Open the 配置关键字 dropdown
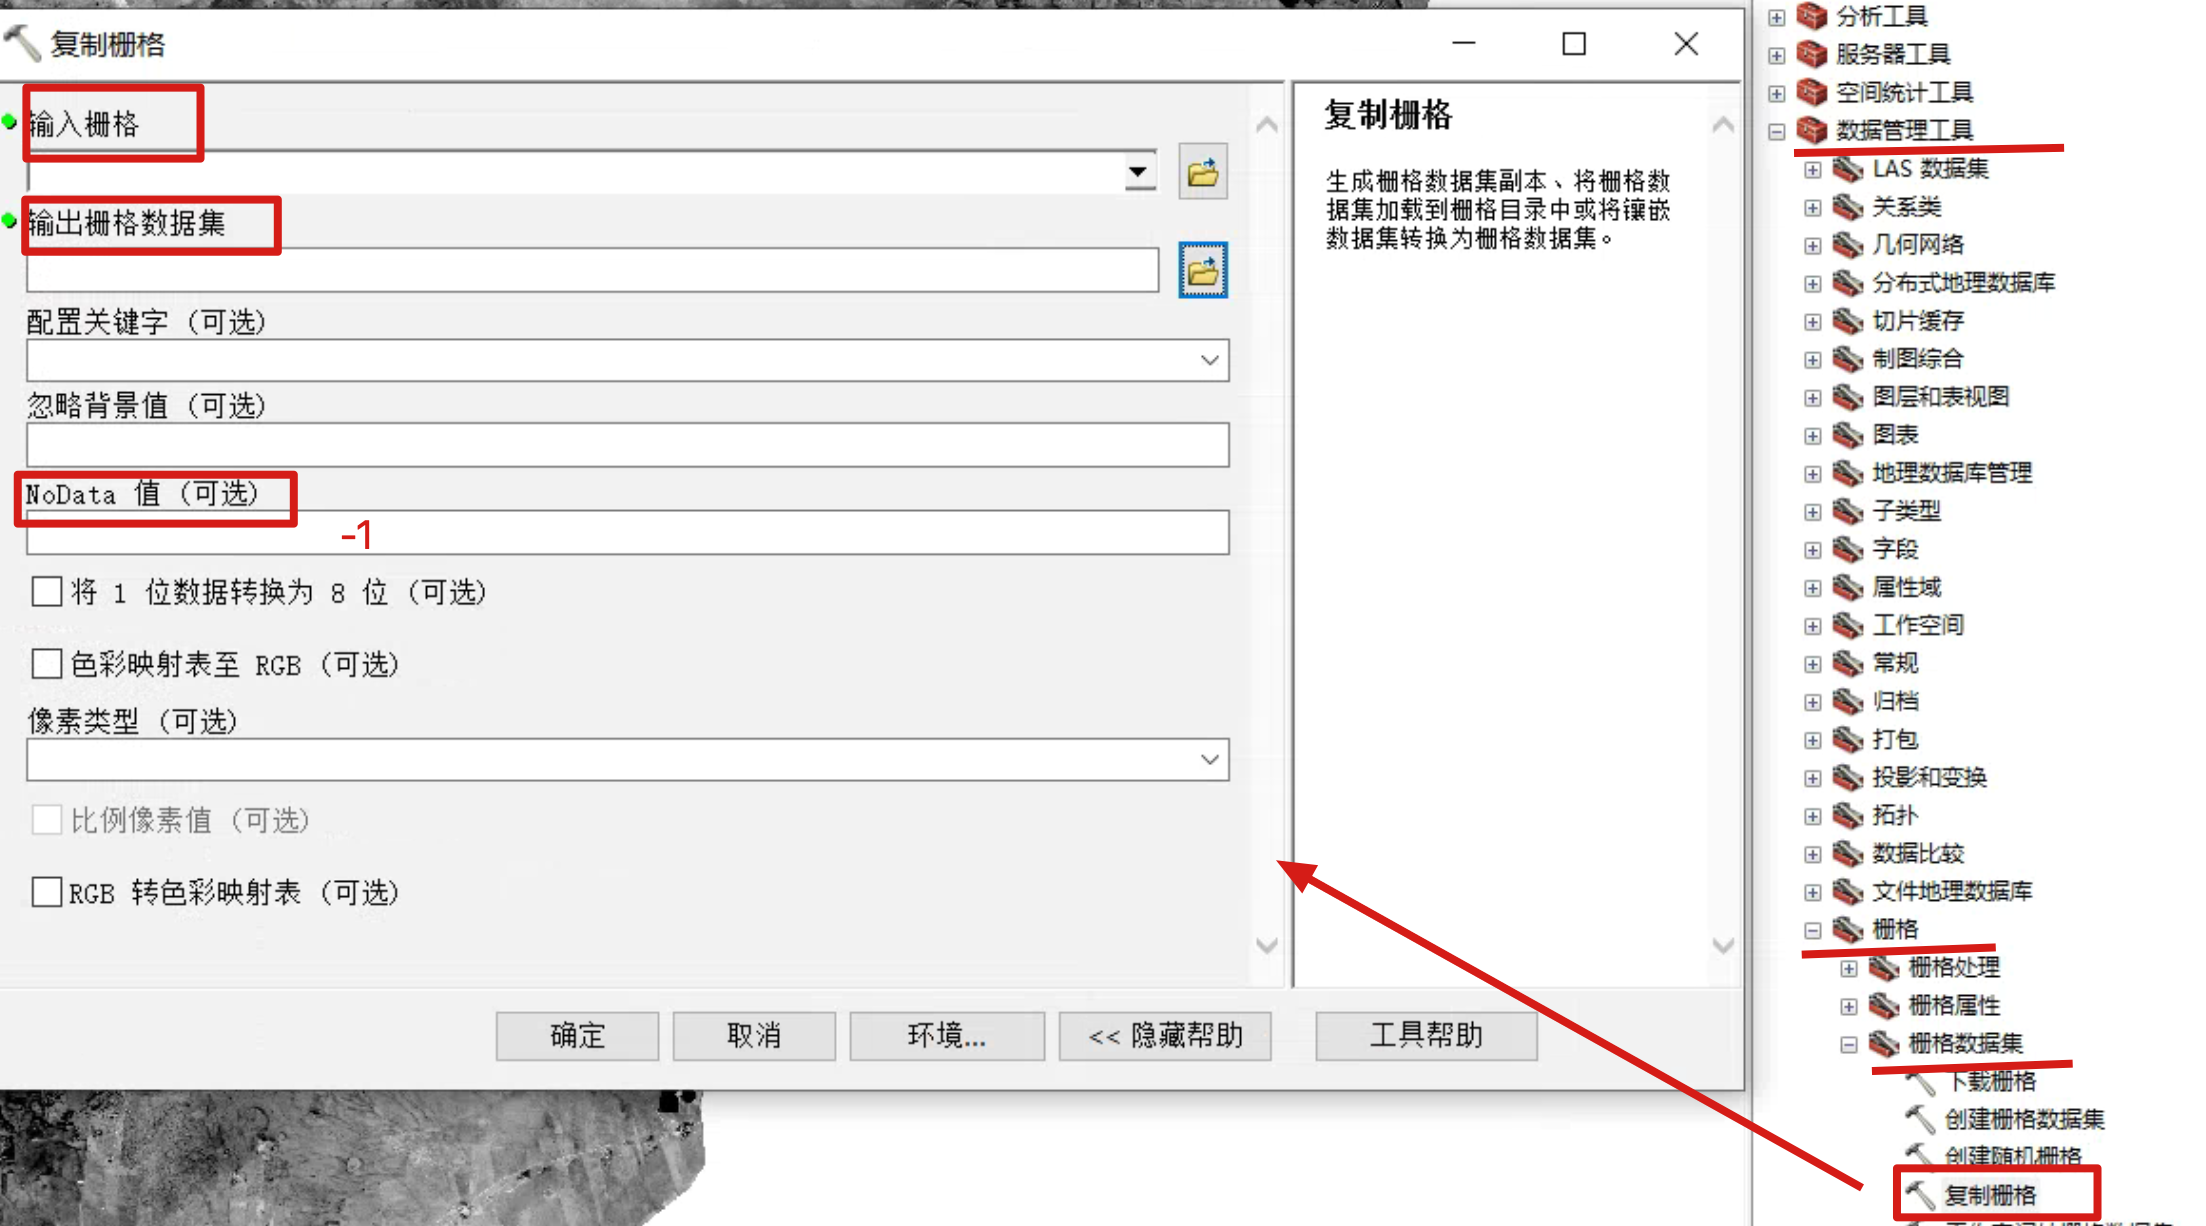This screenshot has height=1226, width=2206. 1211,360
